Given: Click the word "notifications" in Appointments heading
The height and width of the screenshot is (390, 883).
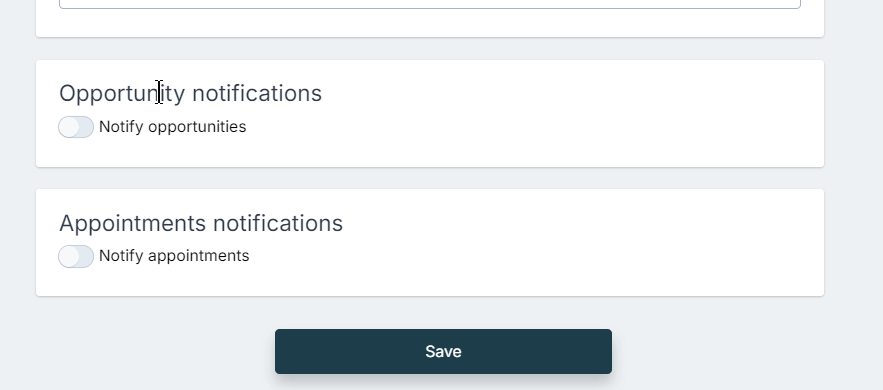Looking at the screenshot, I should coord(278,223).
